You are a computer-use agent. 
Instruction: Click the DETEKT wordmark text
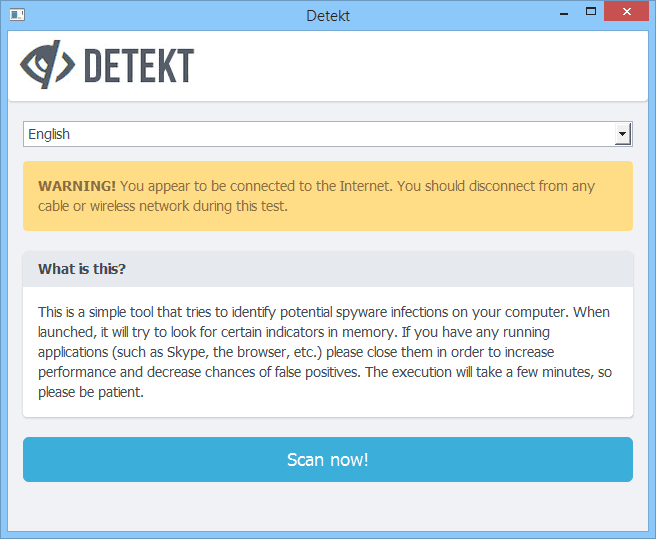click(139, 65)
